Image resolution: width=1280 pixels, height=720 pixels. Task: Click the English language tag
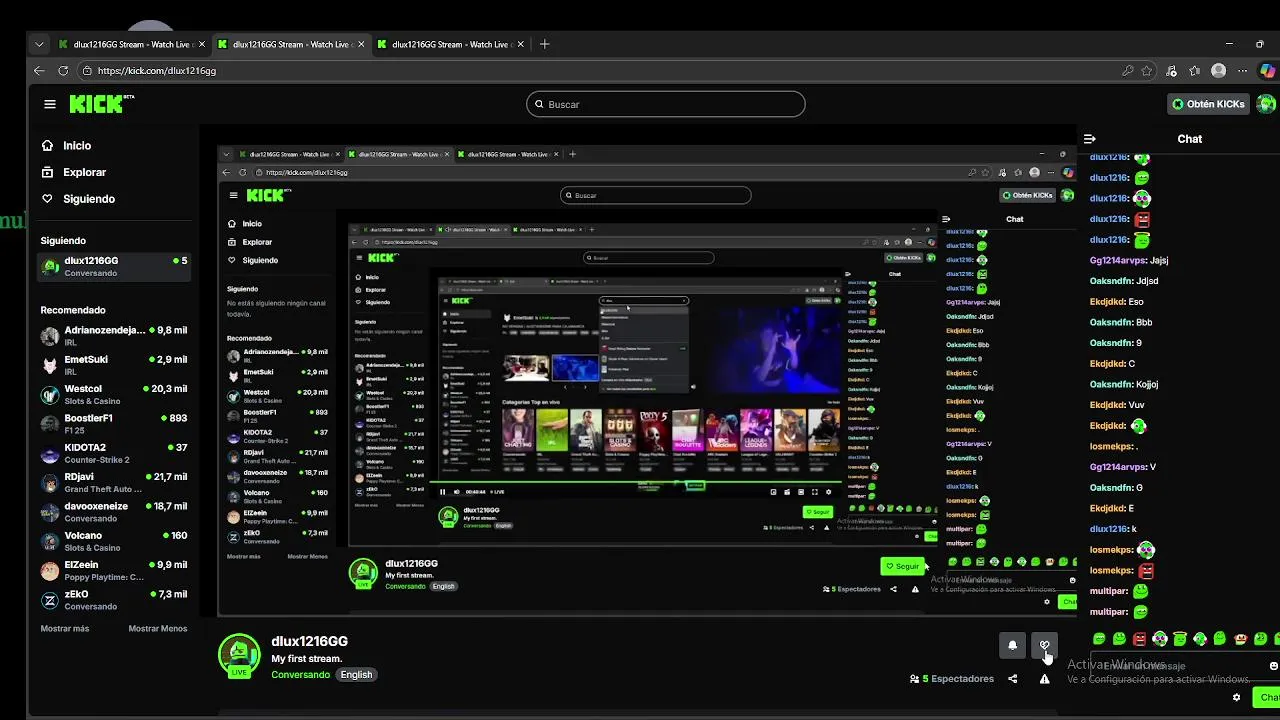[356, 675]
